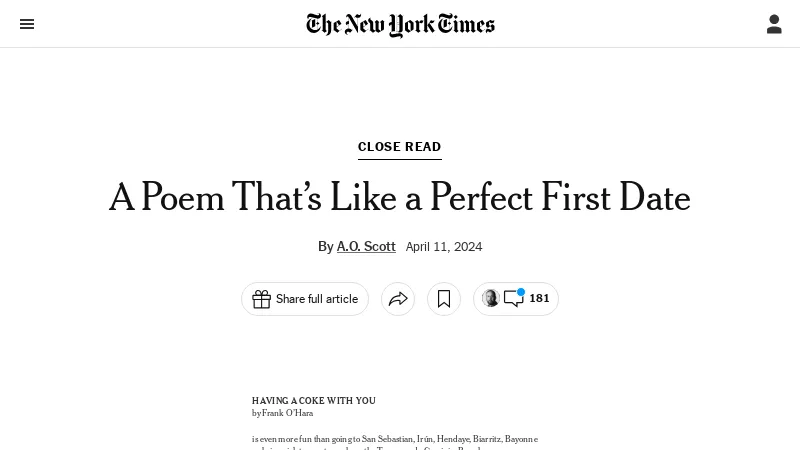Image resolution: width=800 pixels, height=450 pixels.
Task: Click the New York Times logo
Action: click(x=400, y=24)
